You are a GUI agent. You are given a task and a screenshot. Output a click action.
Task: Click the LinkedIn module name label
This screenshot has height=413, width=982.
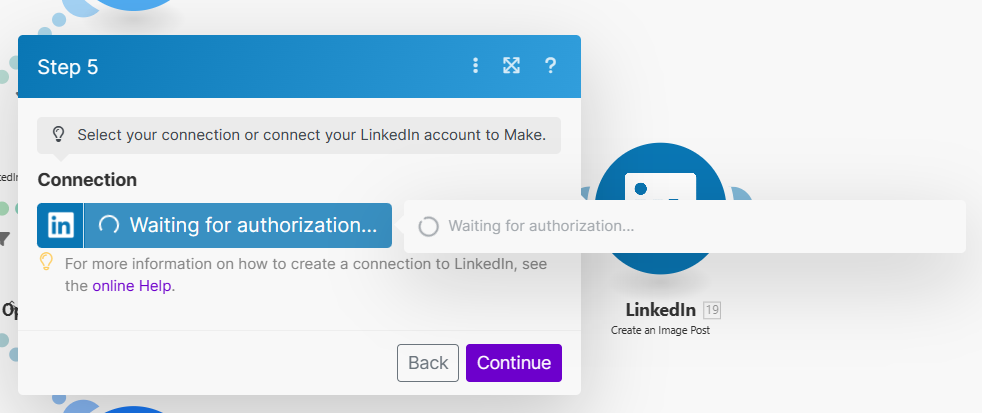660,310
